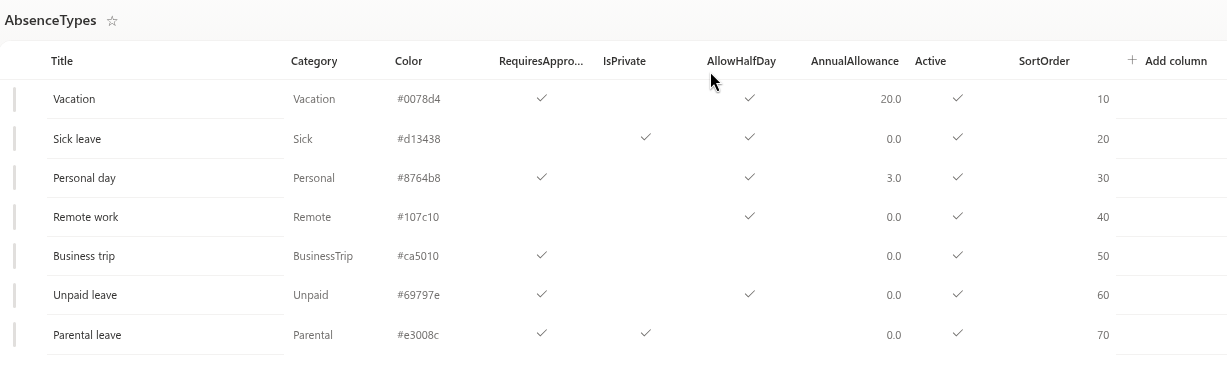Select color value #ca5010

418,256
